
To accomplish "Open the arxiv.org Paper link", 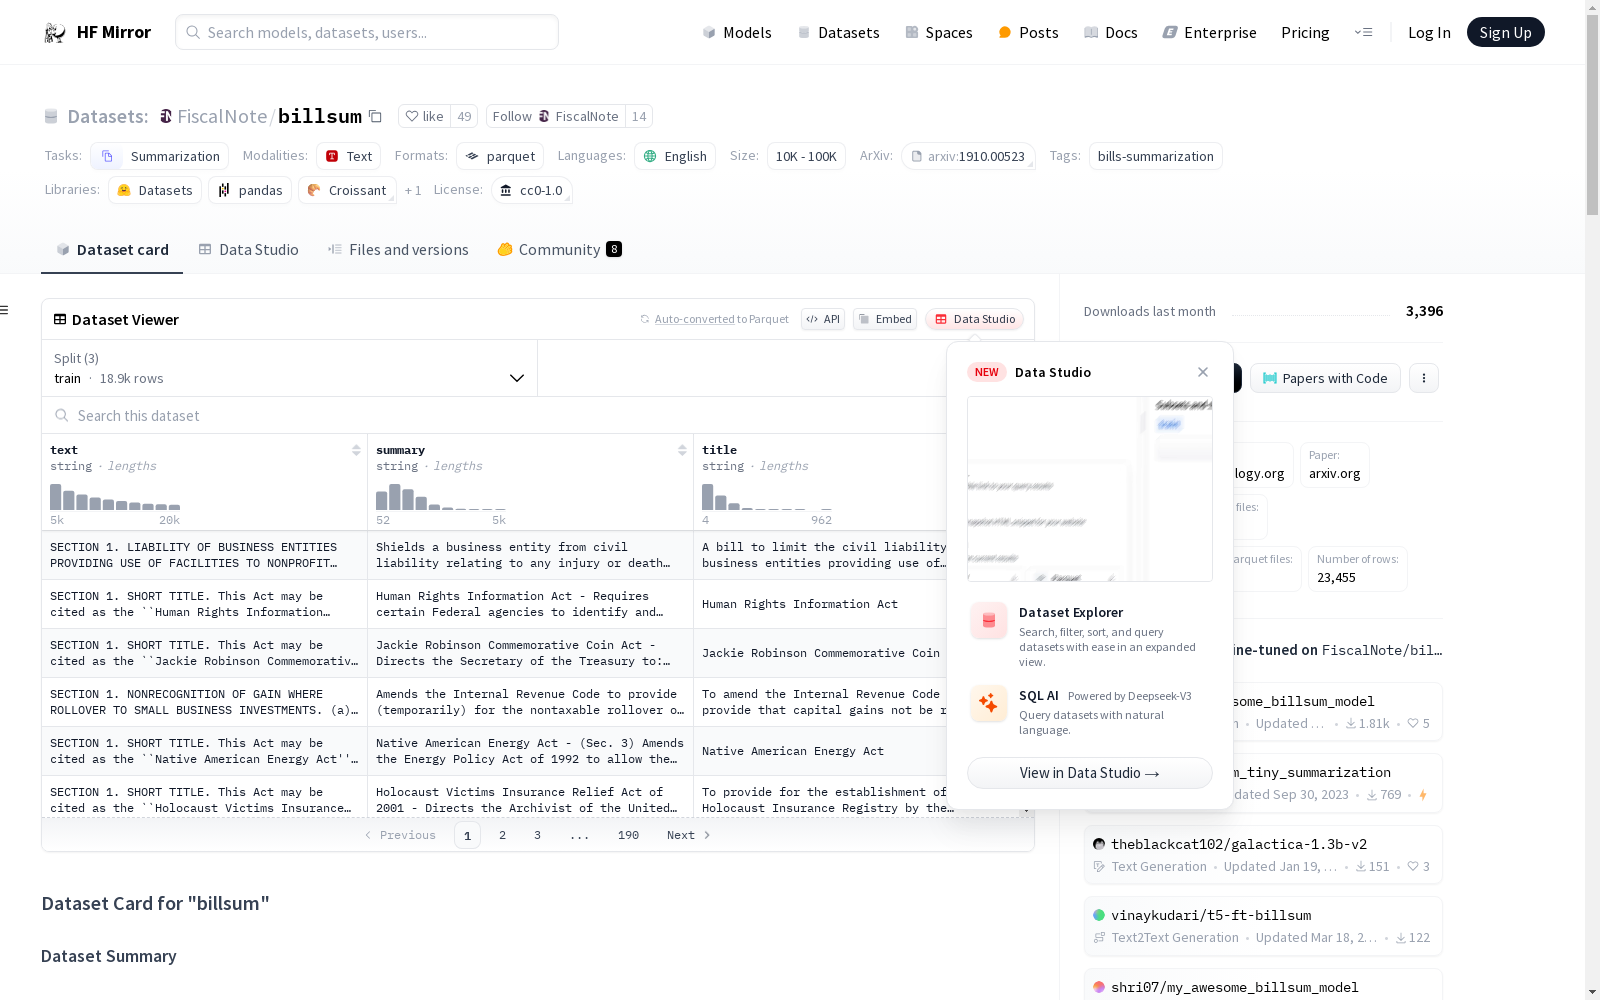I will [x=1334, y=465].
